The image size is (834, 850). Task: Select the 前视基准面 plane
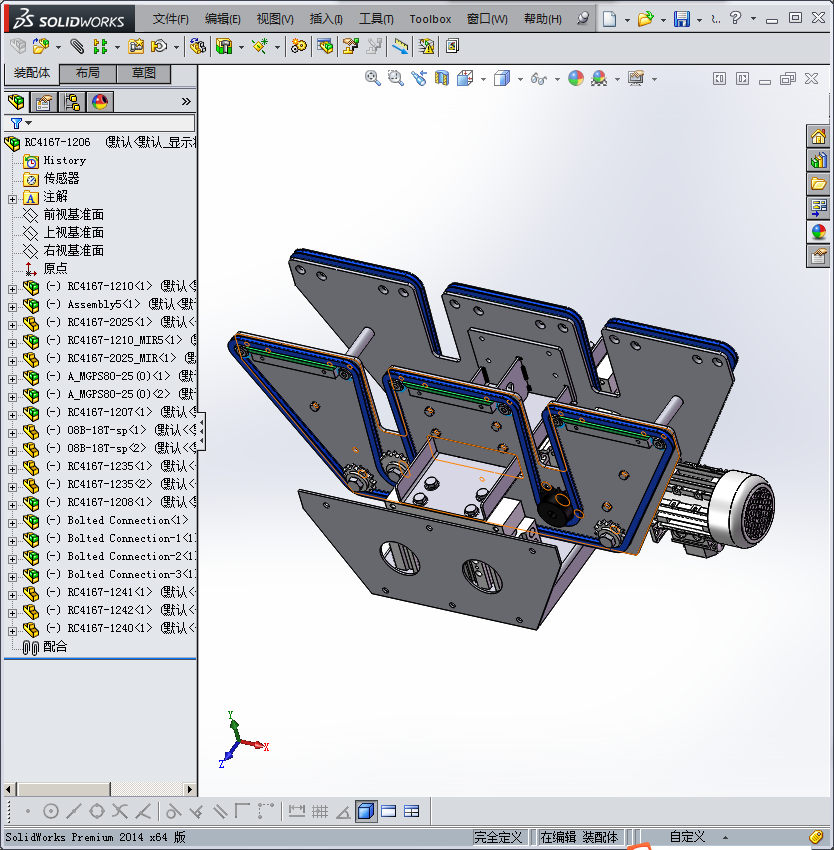coord(73,215)
